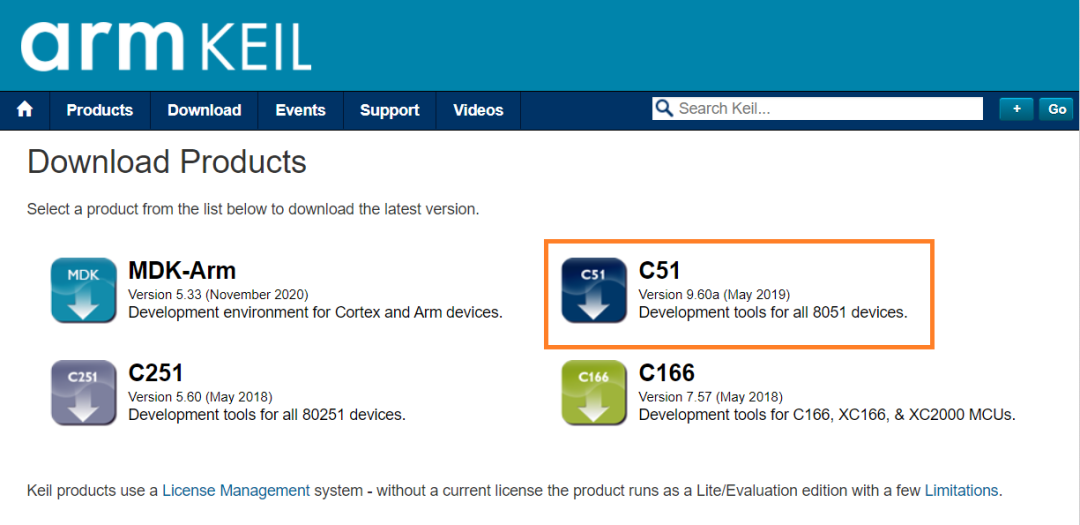Go to the Events menu item
This screenshot has width=1080, height=525.
click(x=300, y=110)
